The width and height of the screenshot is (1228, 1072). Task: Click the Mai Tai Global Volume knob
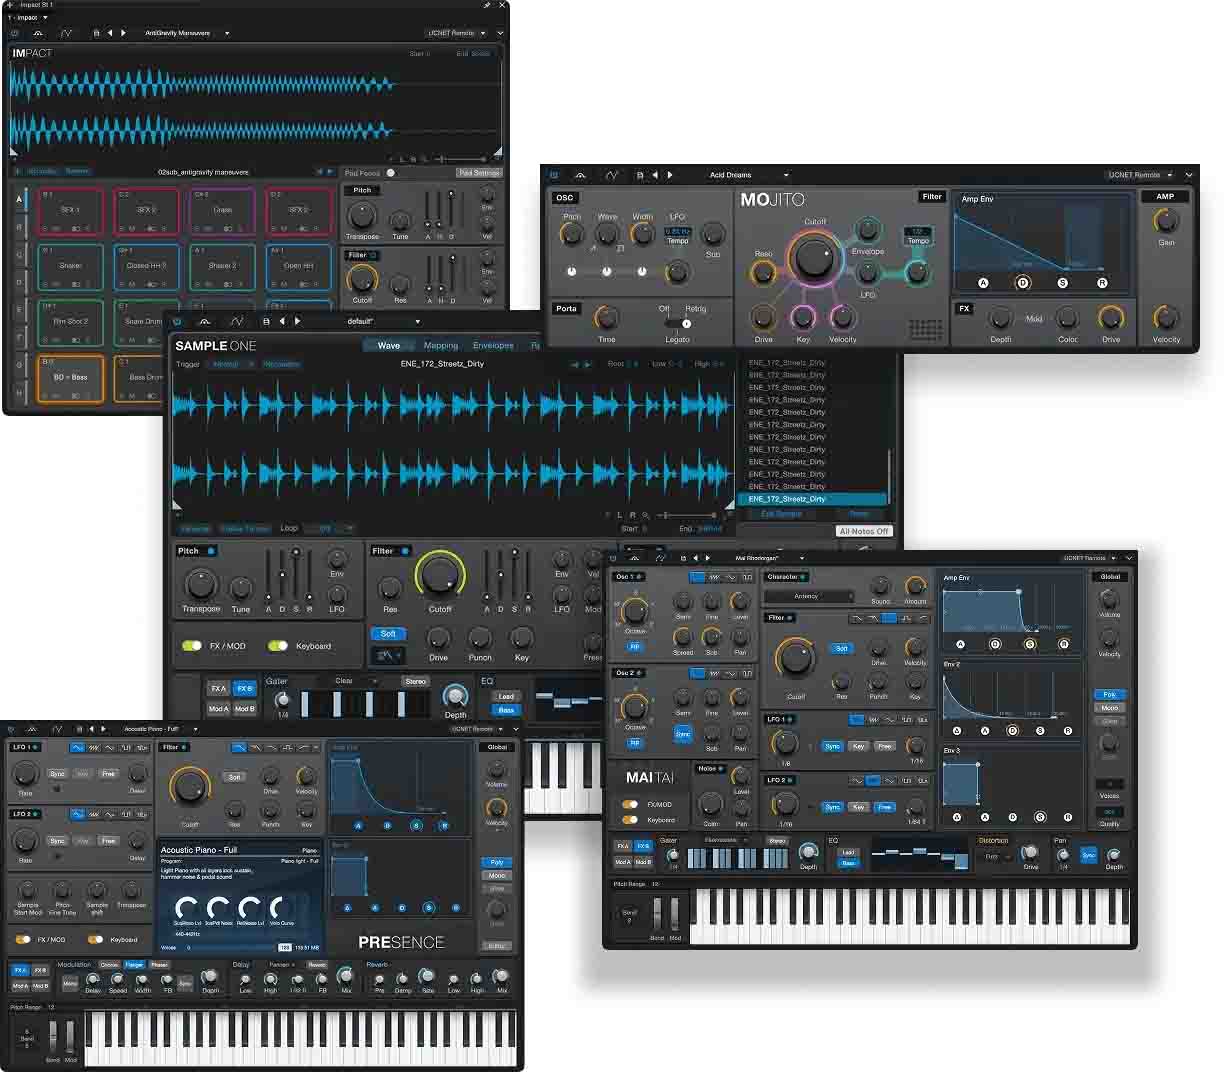click(x=1109, y=598)
